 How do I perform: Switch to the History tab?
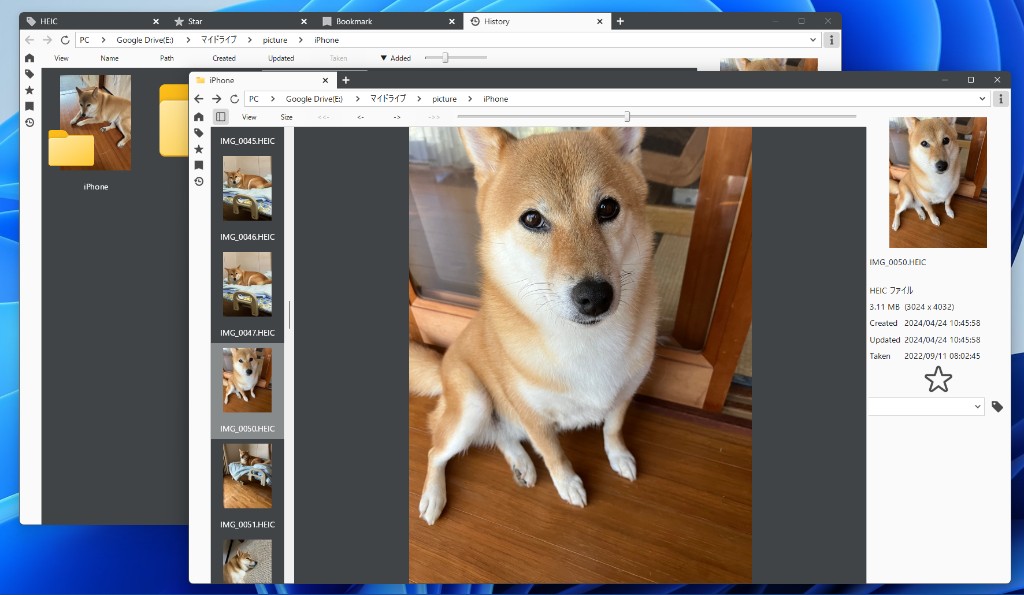[x=500, y=20]
